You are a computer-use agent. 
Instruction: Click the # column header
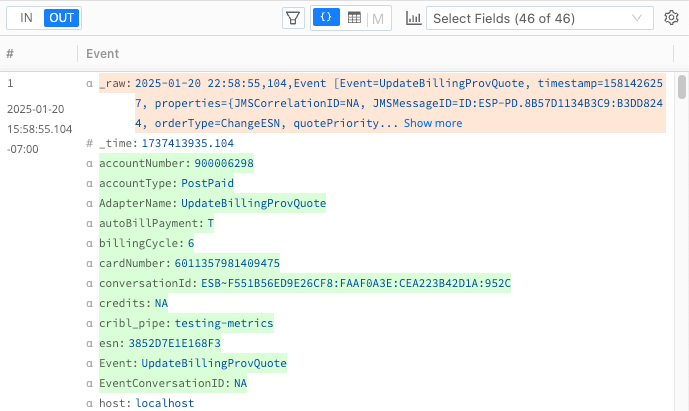click(x=10, y=54)
